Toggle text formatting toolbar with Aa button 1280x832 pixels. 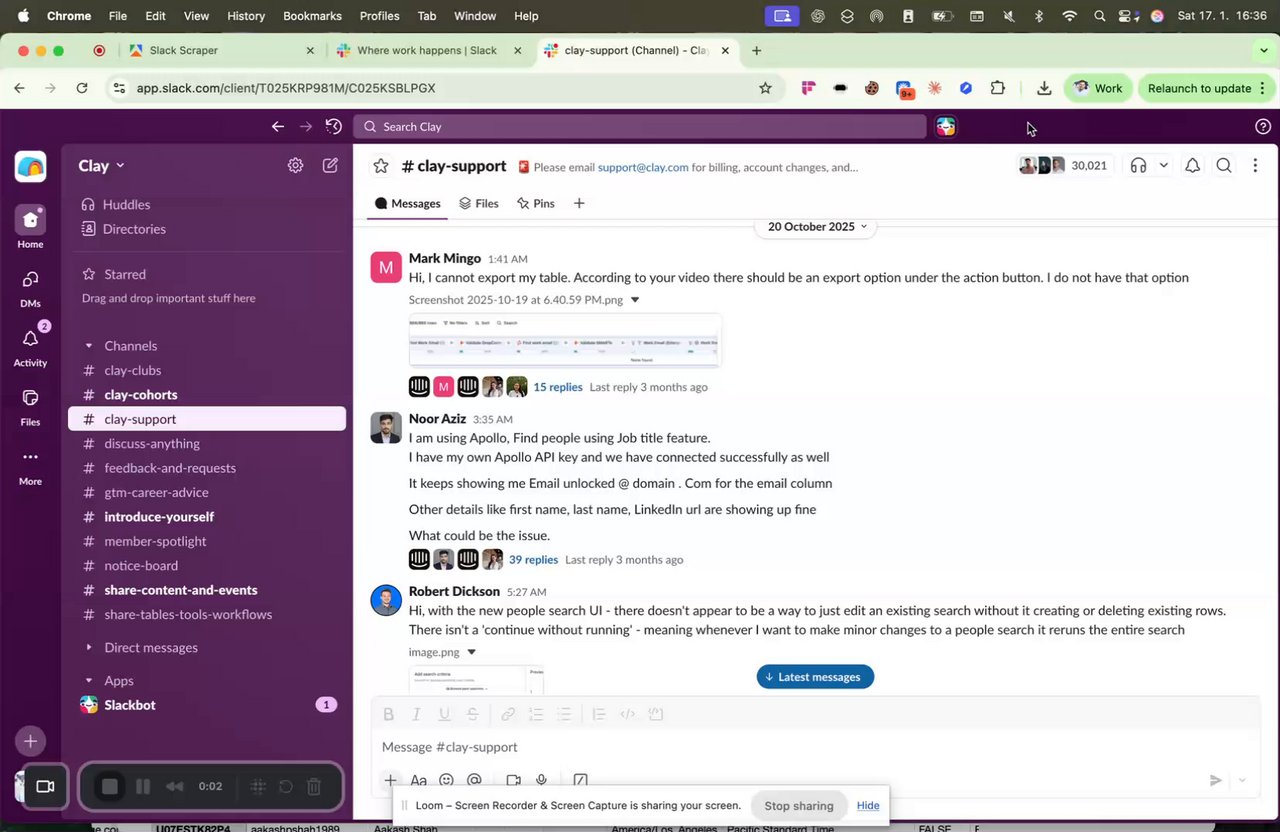[418, 781]
